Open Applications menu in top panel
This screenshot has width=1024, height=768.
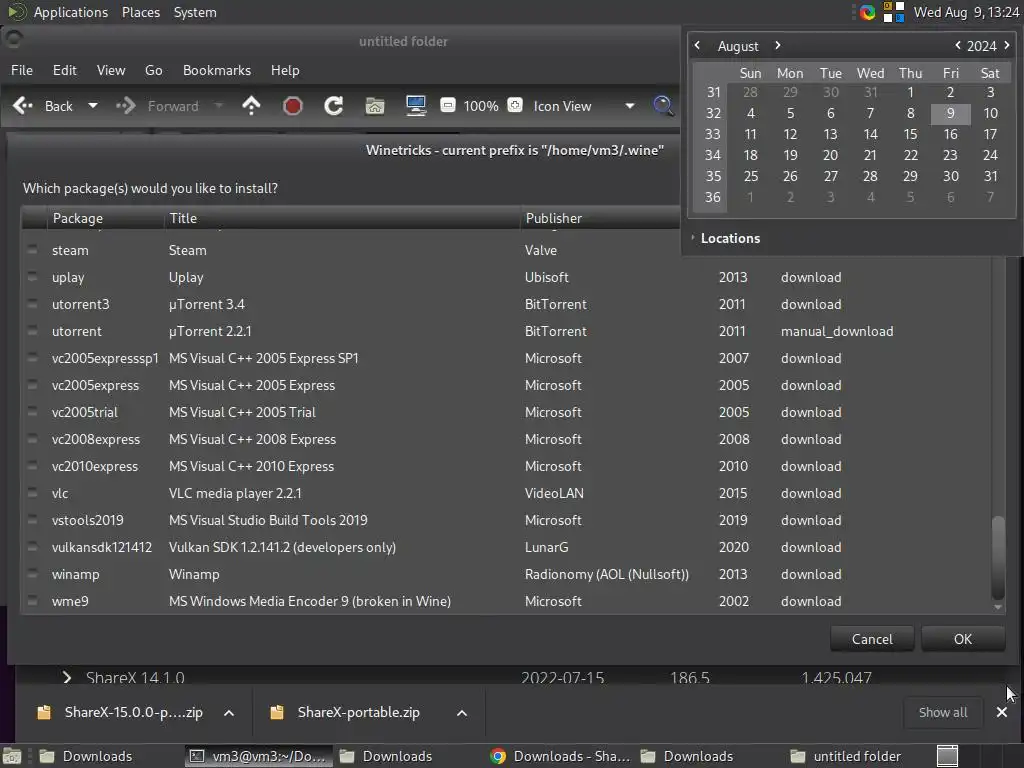pos(71,12)
